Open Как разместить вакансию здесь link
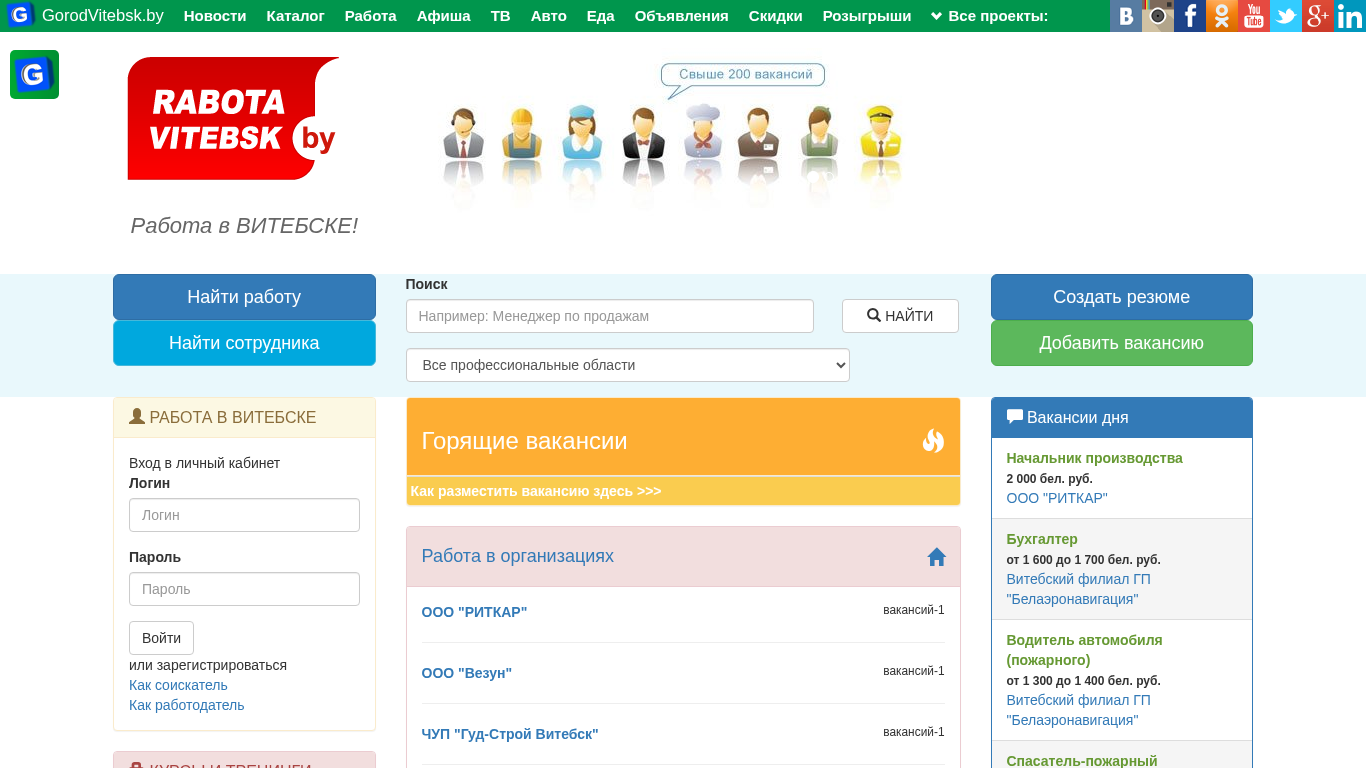The width and height of the screenshot is (1366, 768). click(536, 491)
